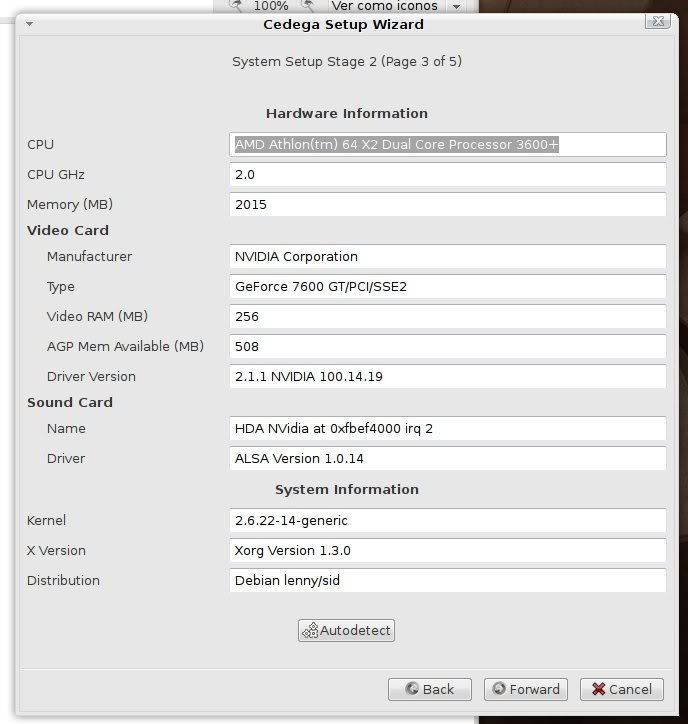The width and height of the screenshot is (688, 724).
Task: Cancel the Cedega Setup Wizard
Action: coord(622,689)
